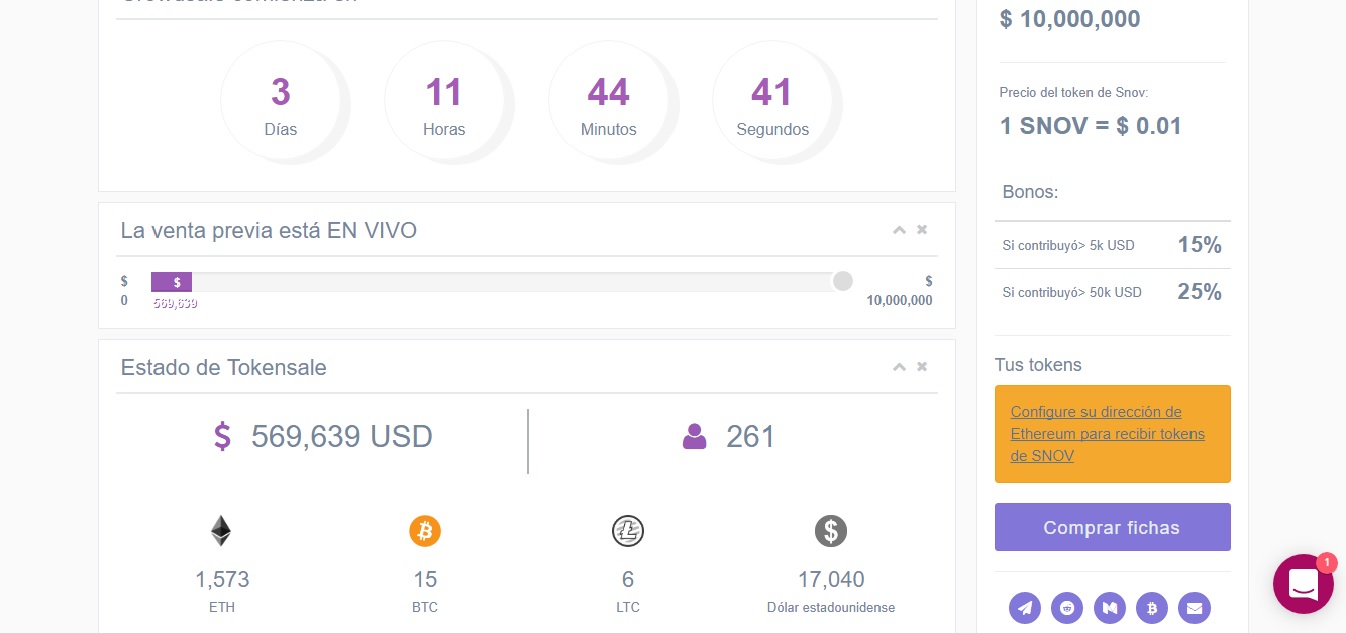Click the presale progress bar end handle
Screen dimensions: 1346x633
click(843, 281)
